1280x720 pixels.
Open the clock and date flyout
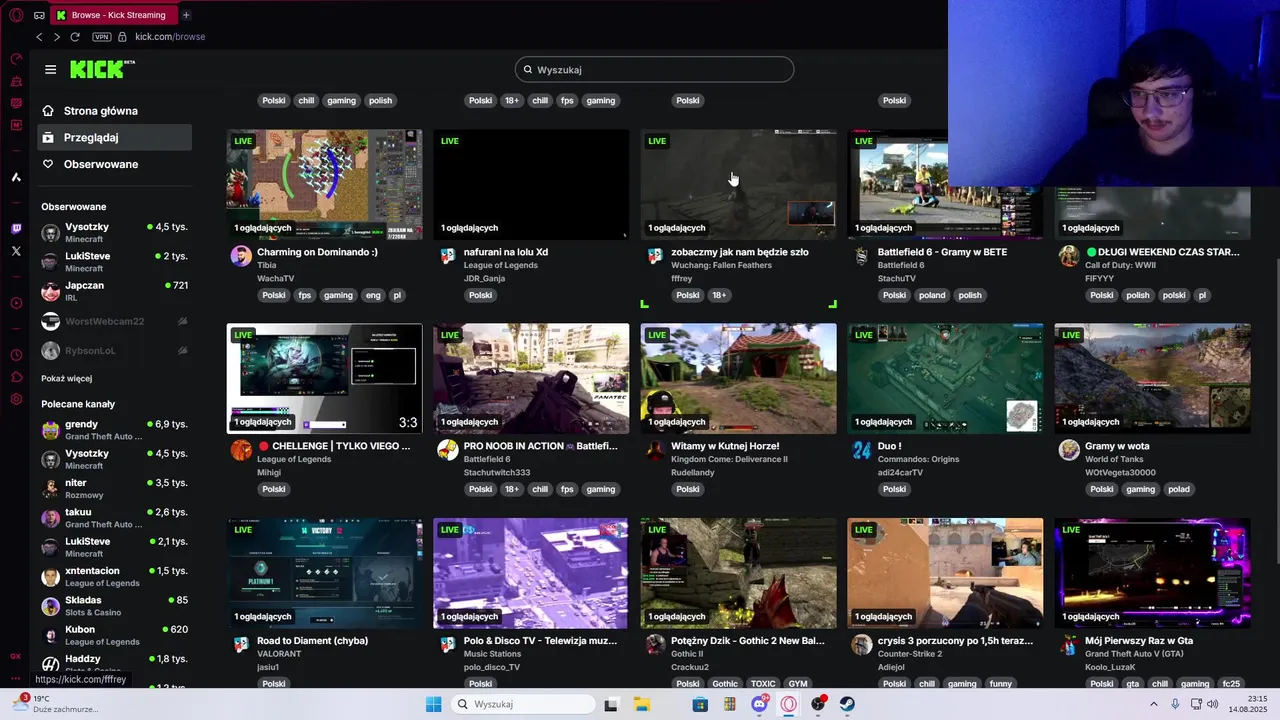click(1250, 704)
